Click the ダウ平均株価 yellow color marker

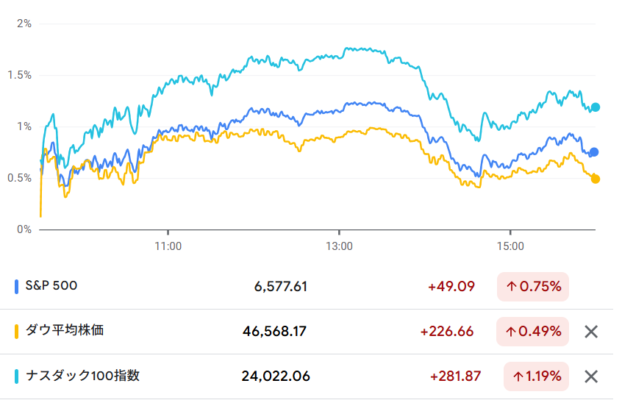17,331
